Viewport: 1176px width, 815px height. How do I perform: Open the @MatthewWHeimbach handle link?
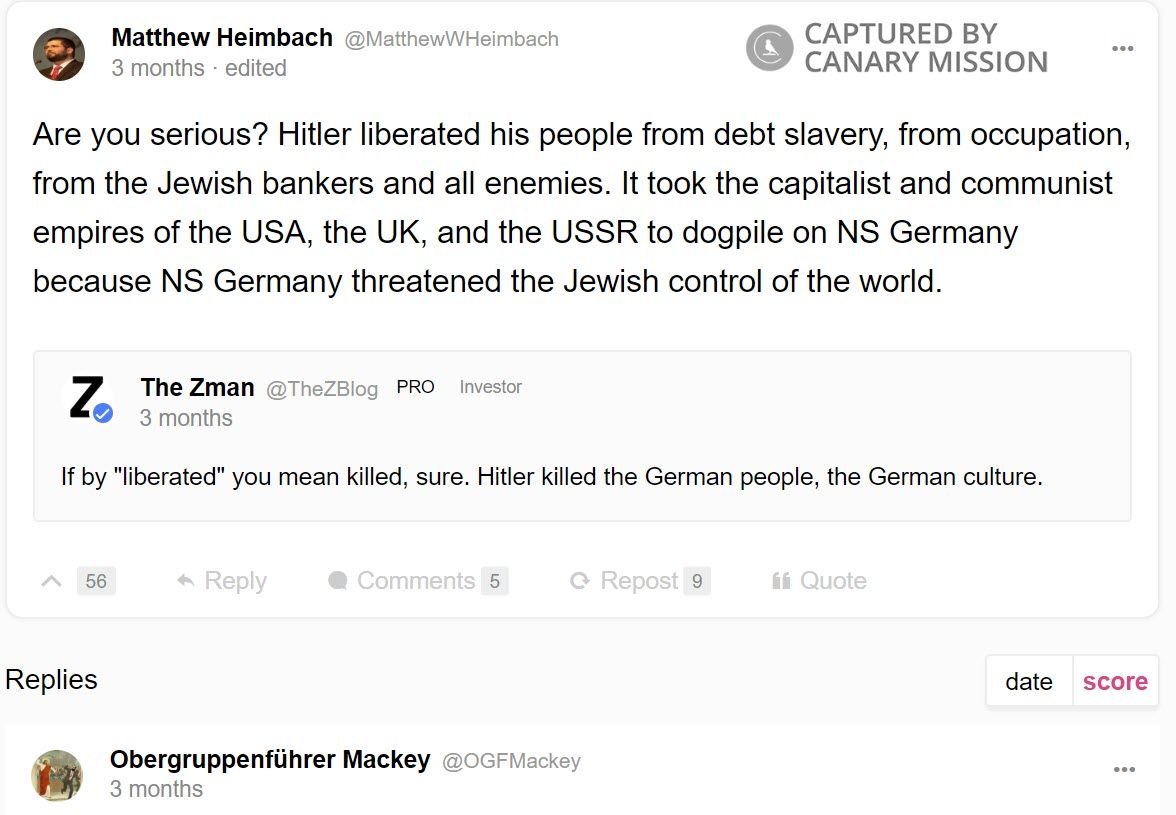point(452,39)
